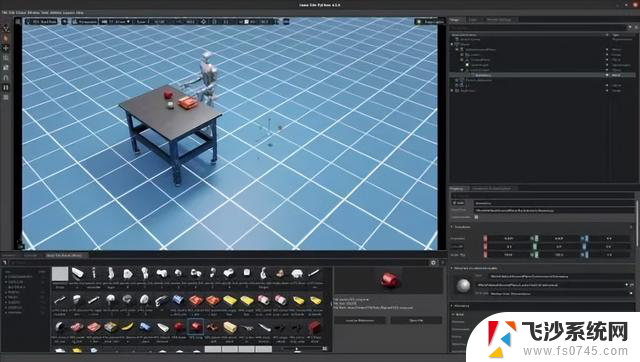Toggle the Instanceable checkbox
This screenshot has width=640, height=362.
(476, 217)
